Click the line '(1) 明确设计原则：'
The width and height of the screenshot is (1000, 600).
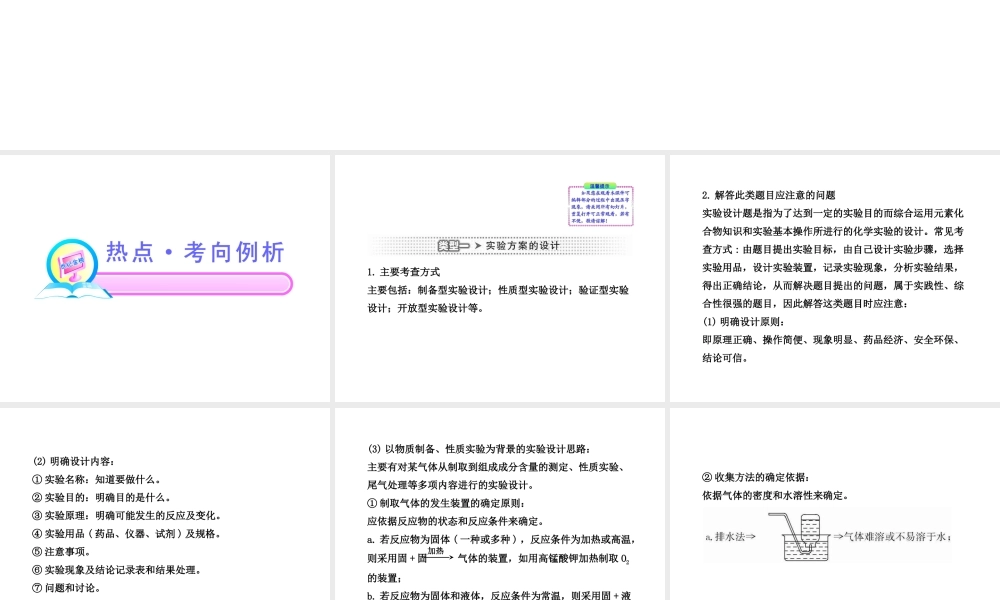tap(744, 322)
